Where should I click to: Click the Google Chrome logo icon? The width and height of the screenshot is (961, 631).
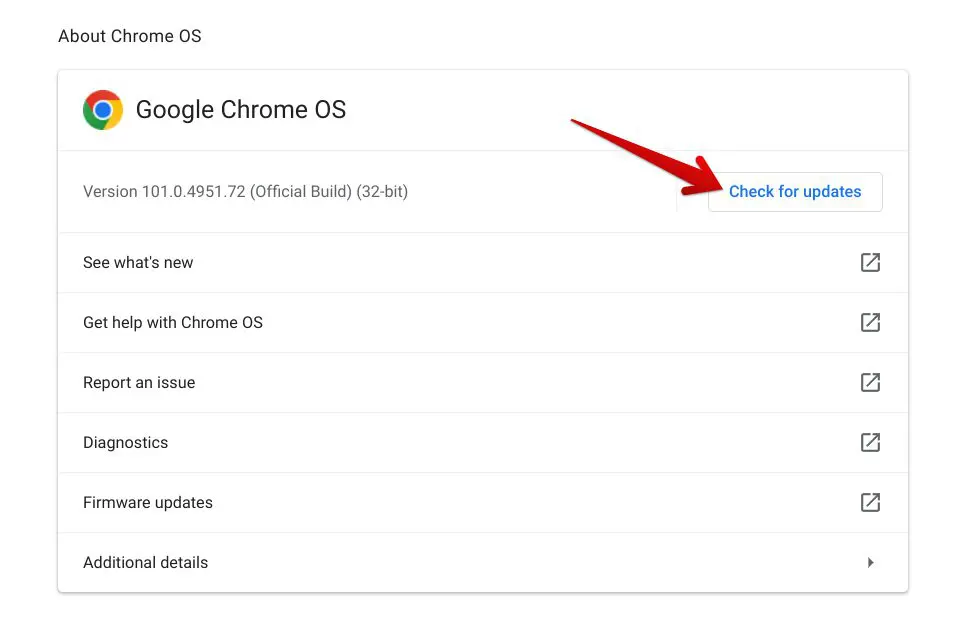pos(103,110)
